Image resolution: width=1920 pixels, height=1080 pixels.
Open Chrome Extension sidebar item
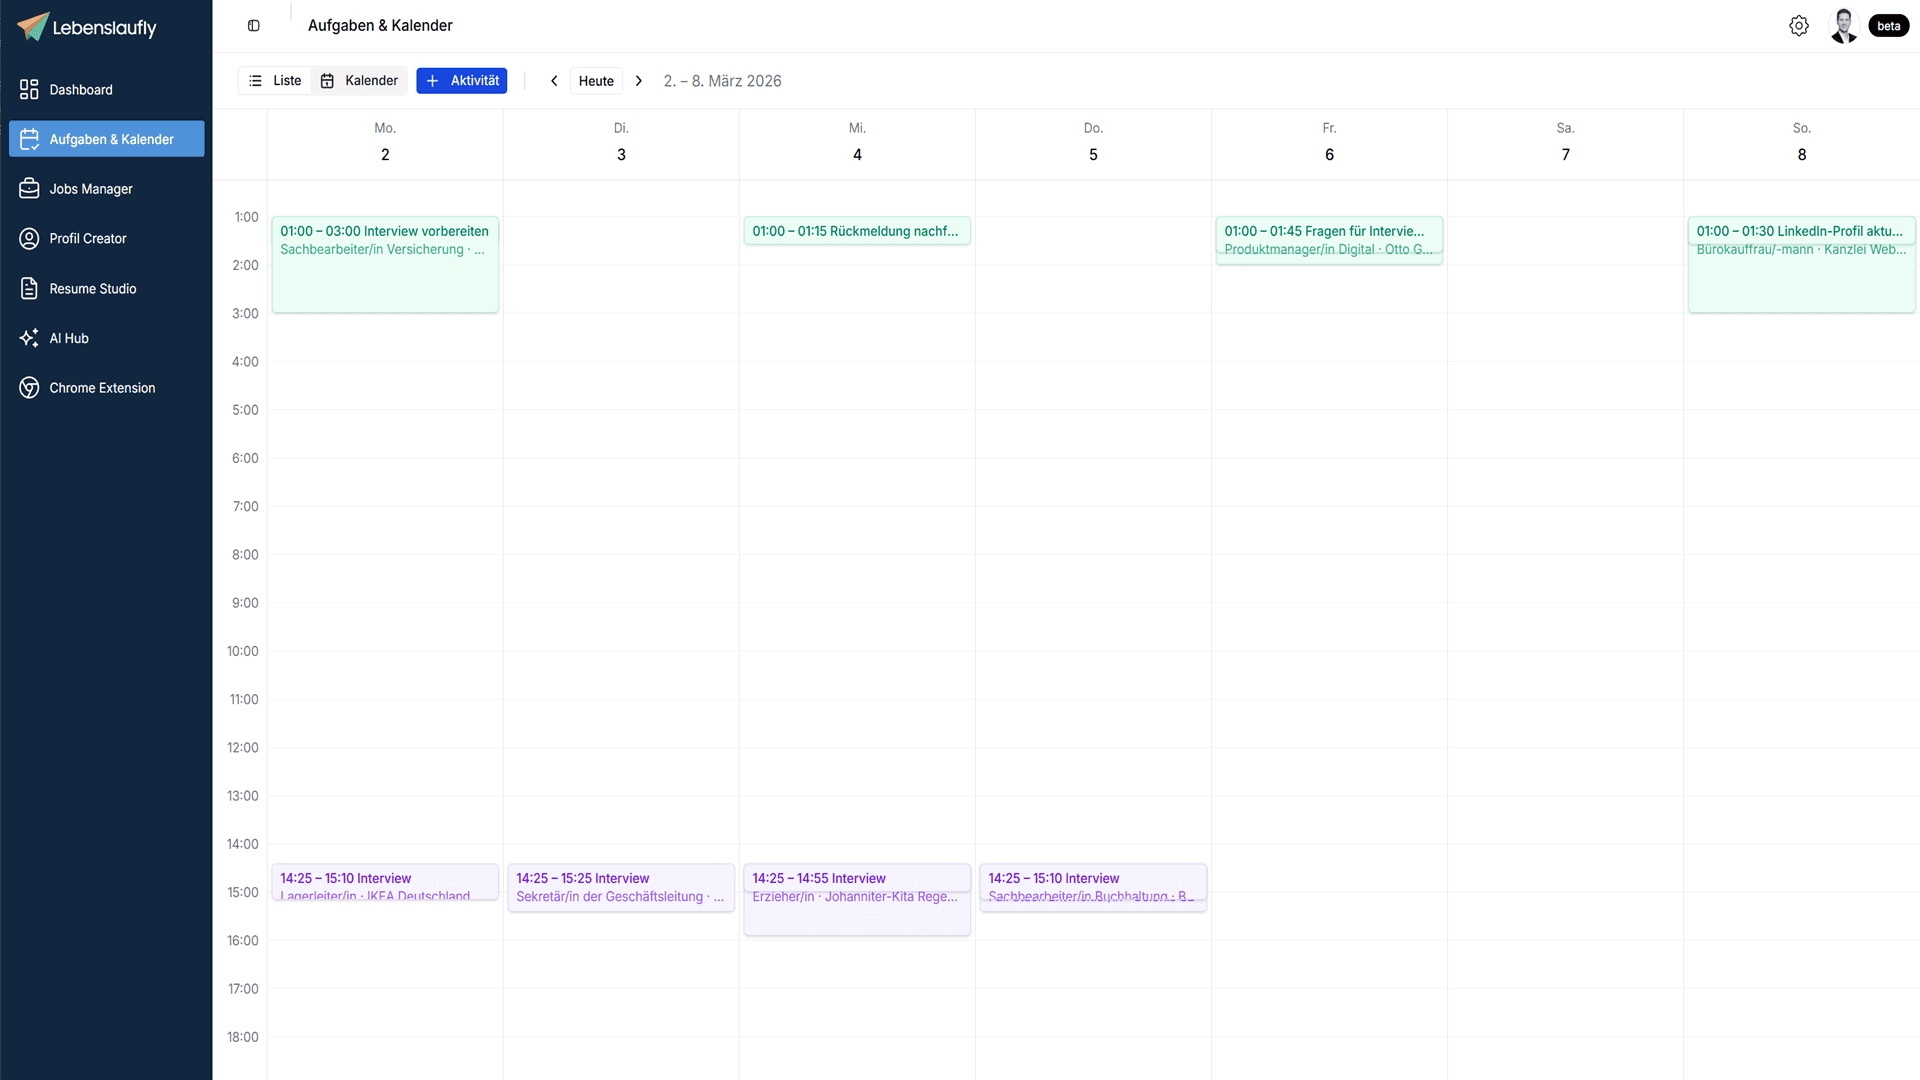point(102,388)
